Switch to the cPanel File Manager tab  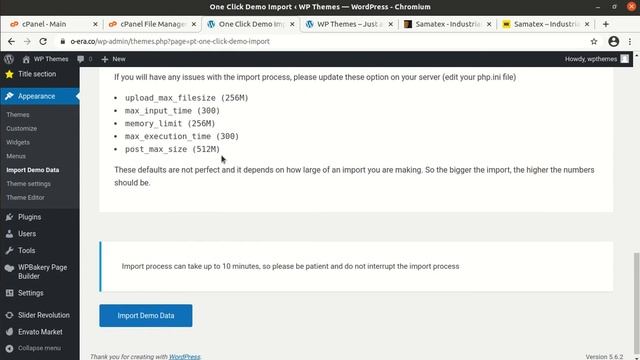tap(152, 24)
